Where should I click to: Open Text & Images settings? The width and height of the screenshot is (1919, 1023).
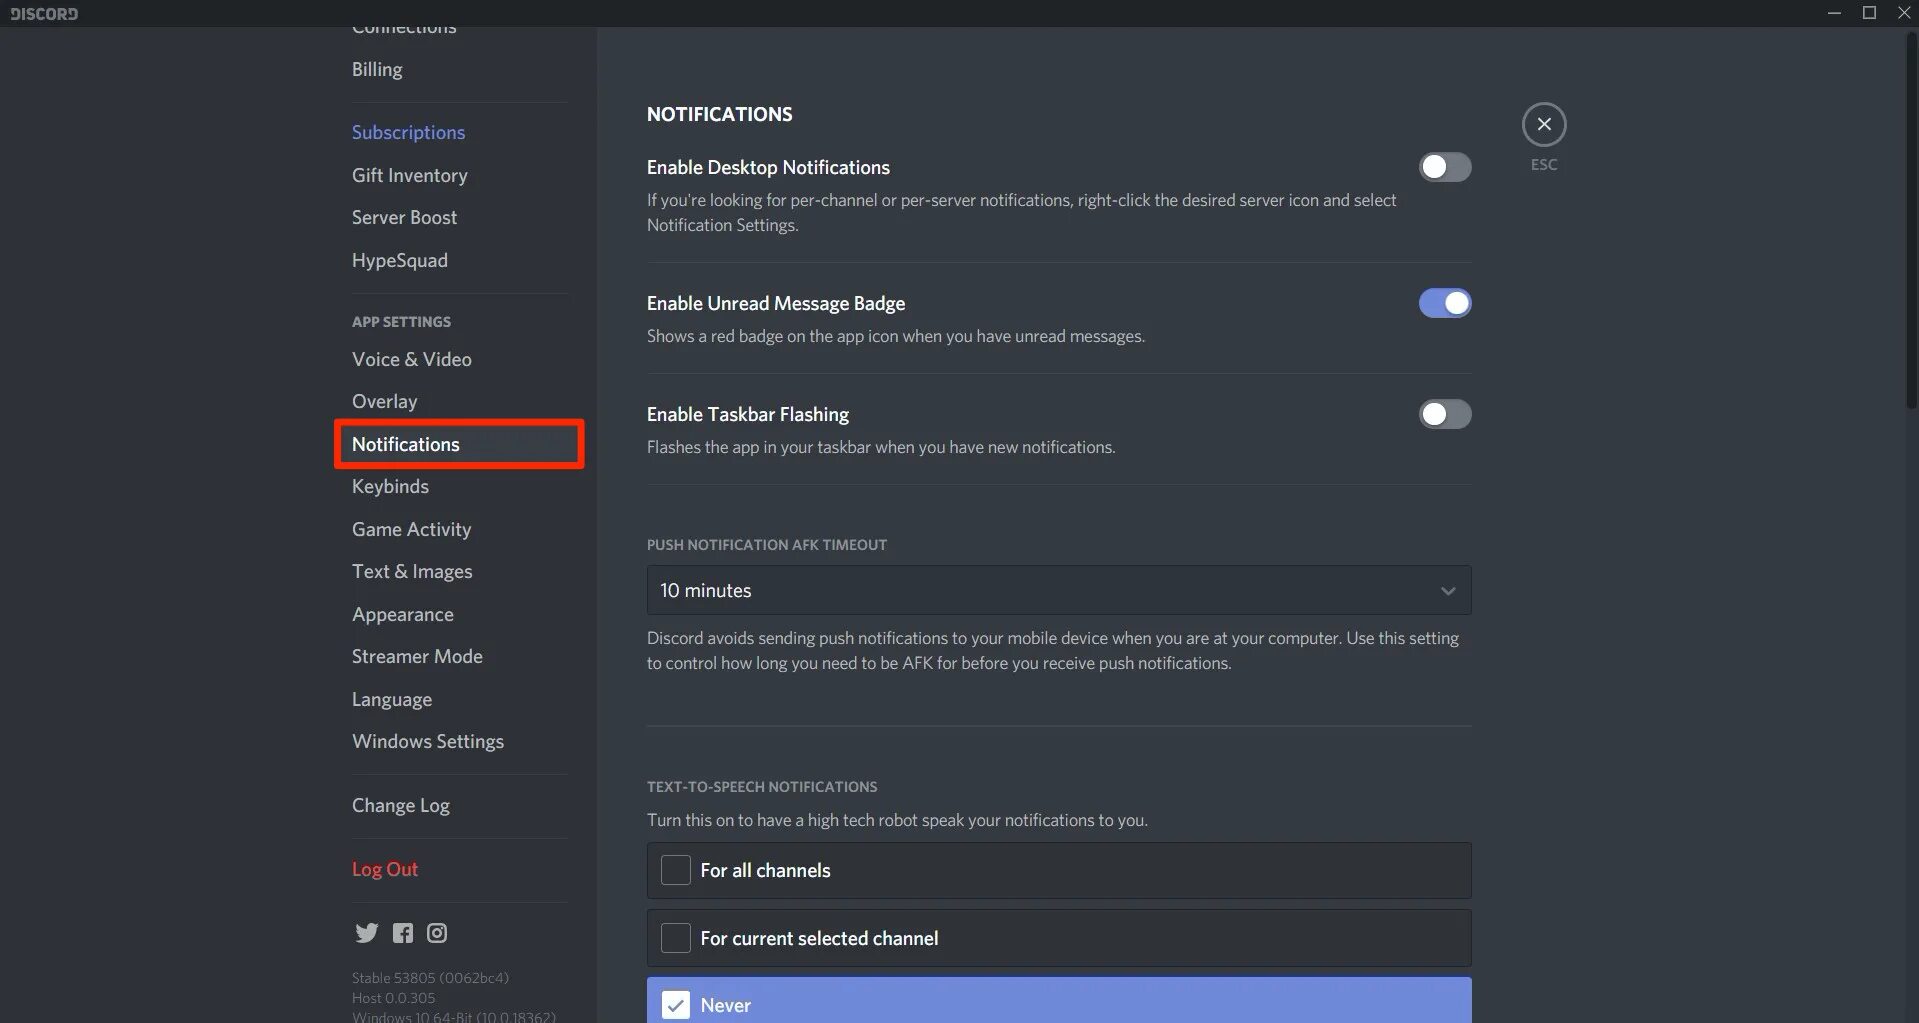tap(412, 571)
